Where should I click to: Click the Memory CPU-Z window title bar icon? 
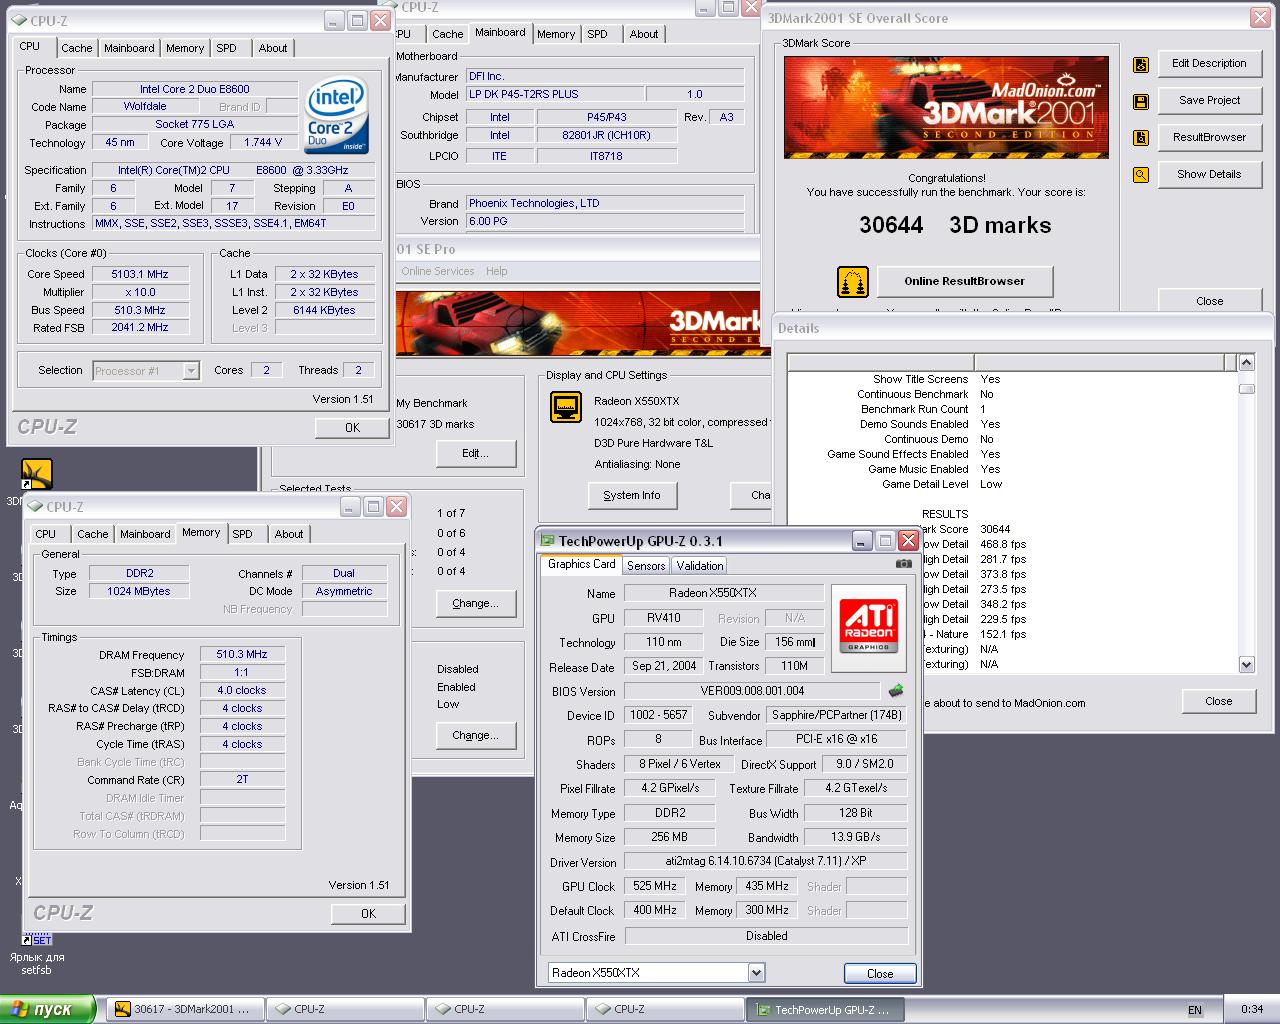click(x=36, y=507)
